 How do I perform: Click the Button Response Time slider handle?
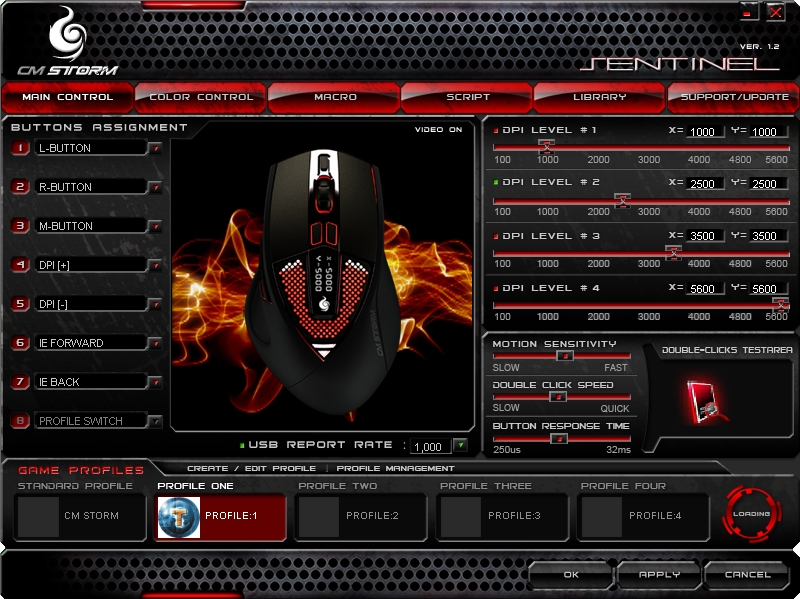point(559,438)
